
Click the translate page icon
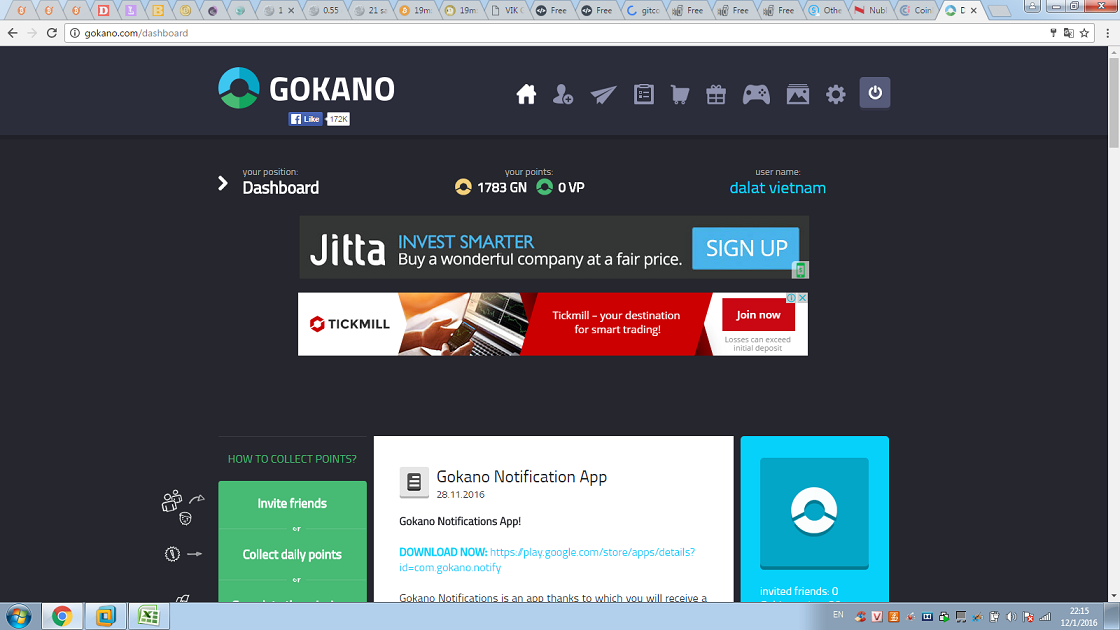coord(1069,33)
